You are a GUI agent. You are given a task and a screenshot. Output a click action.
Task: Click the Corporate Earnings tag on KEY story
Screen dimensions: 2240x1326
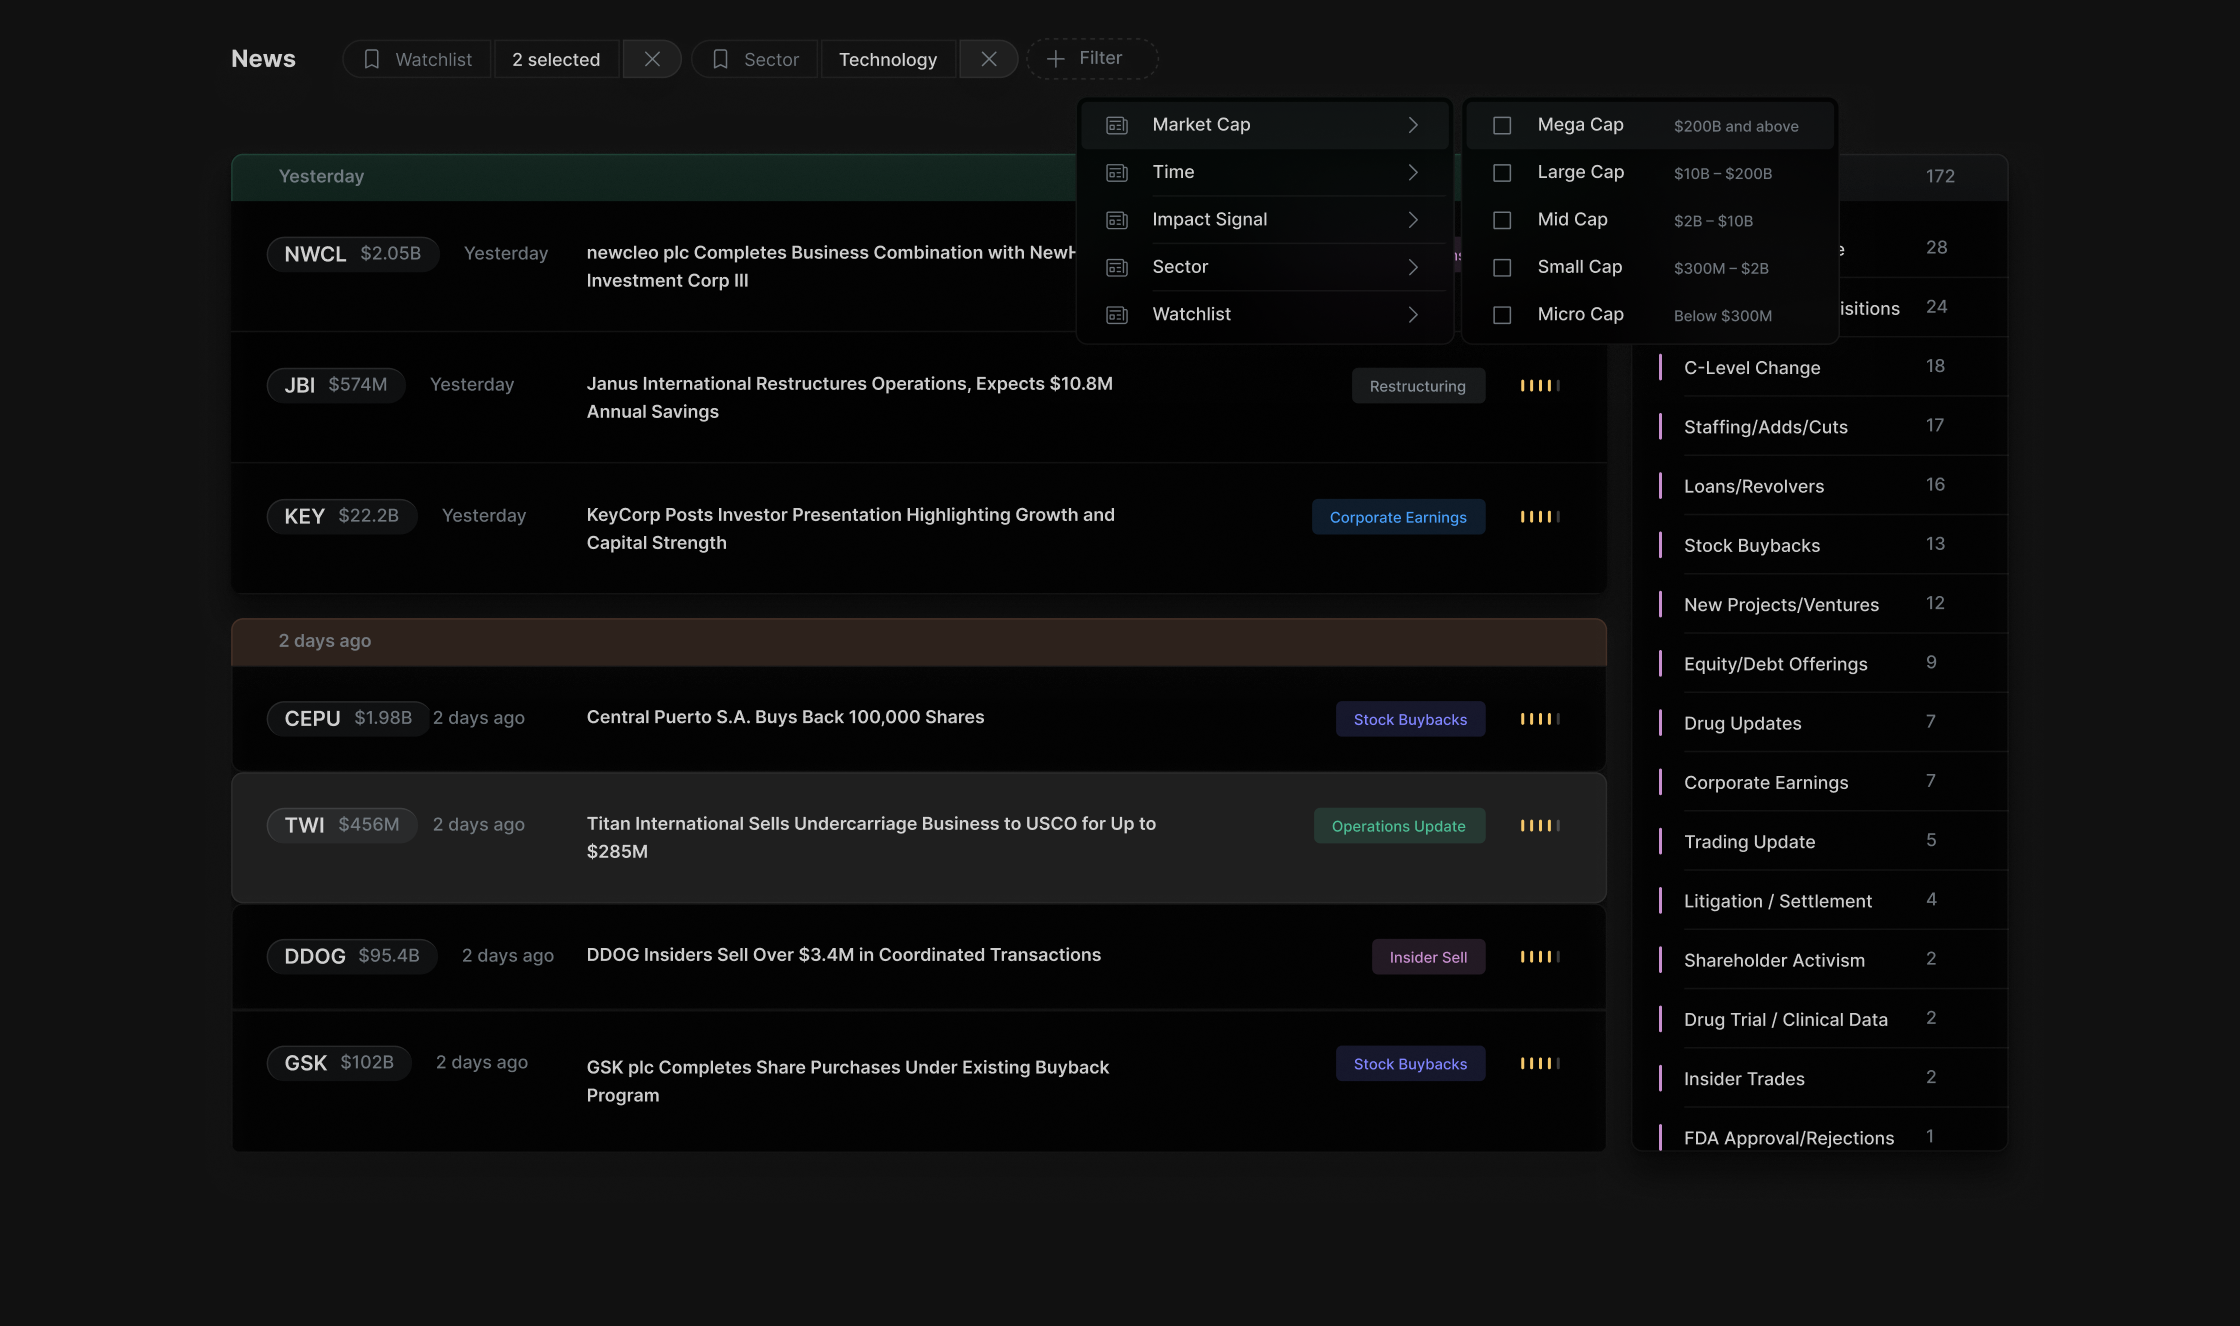point(1398,517)
